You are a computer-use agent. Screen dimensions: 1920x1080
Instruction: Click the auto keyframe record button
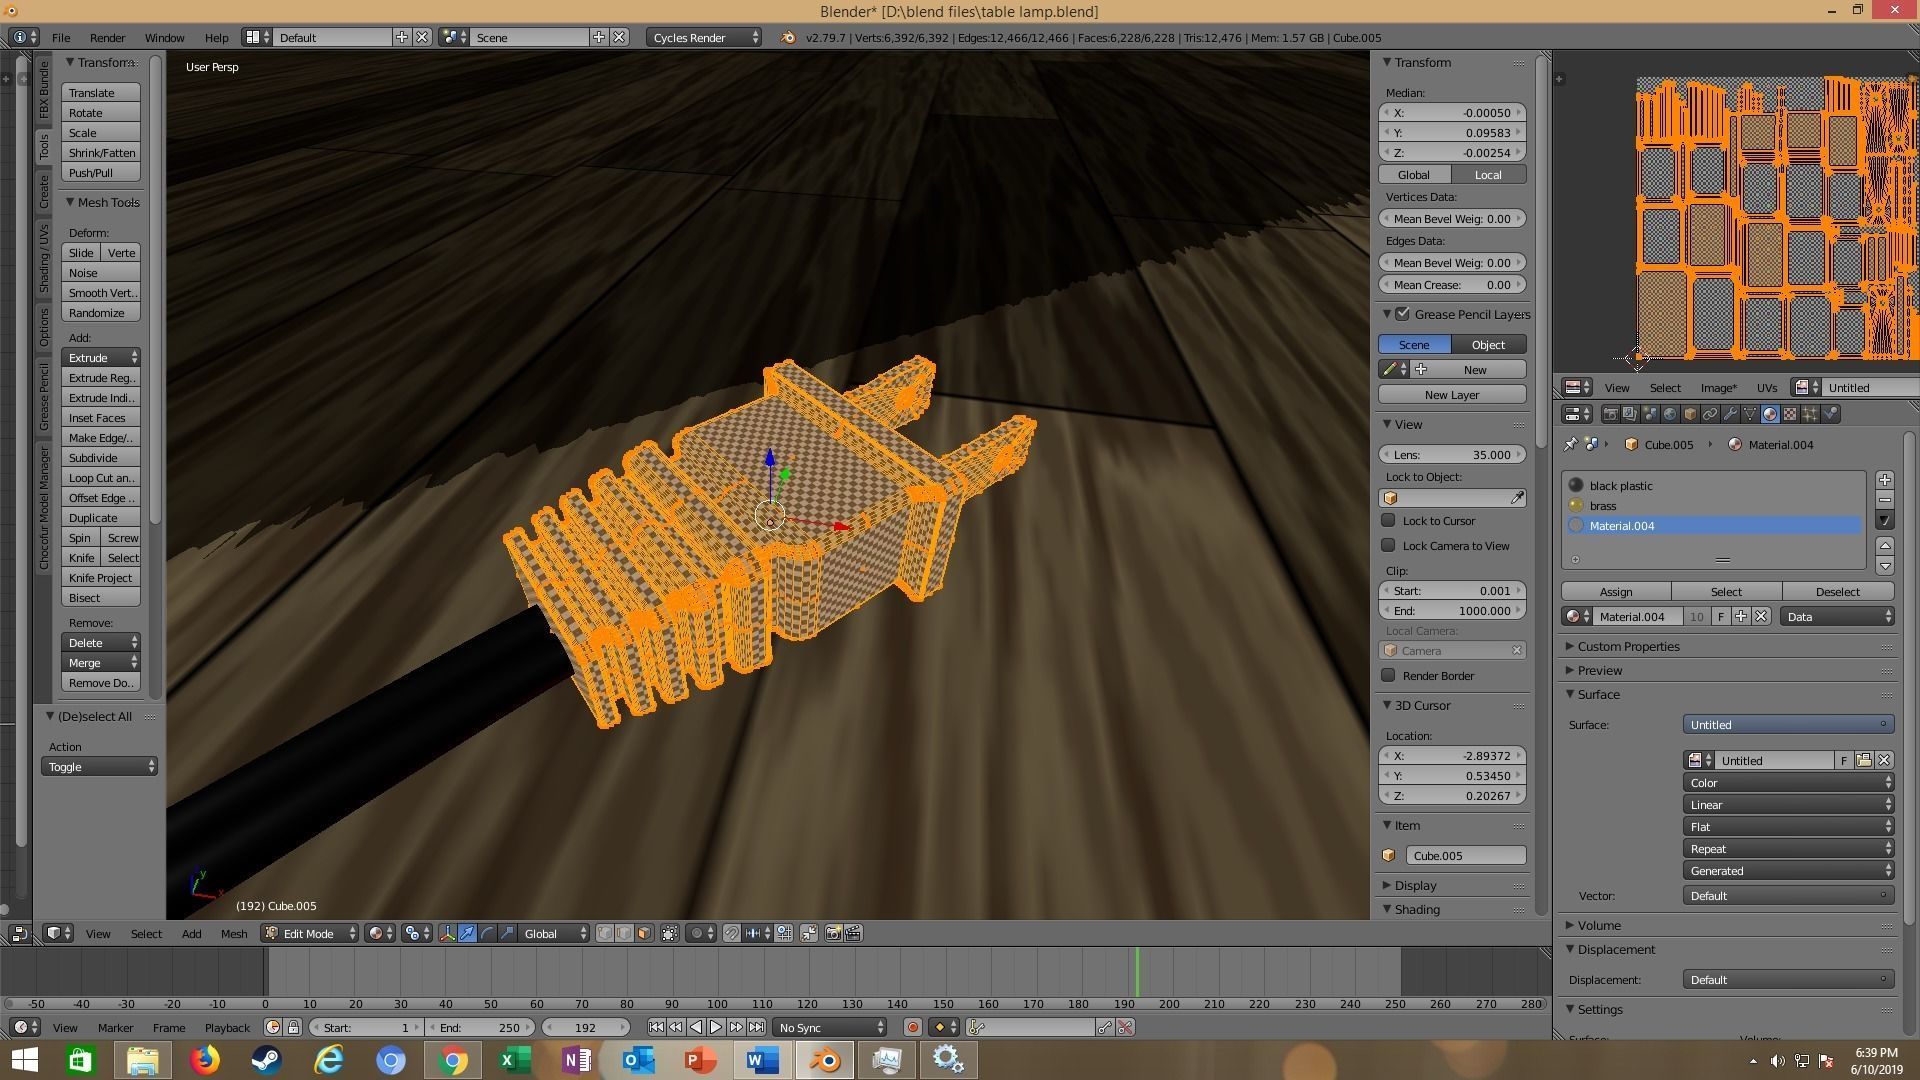point(912,1027)
